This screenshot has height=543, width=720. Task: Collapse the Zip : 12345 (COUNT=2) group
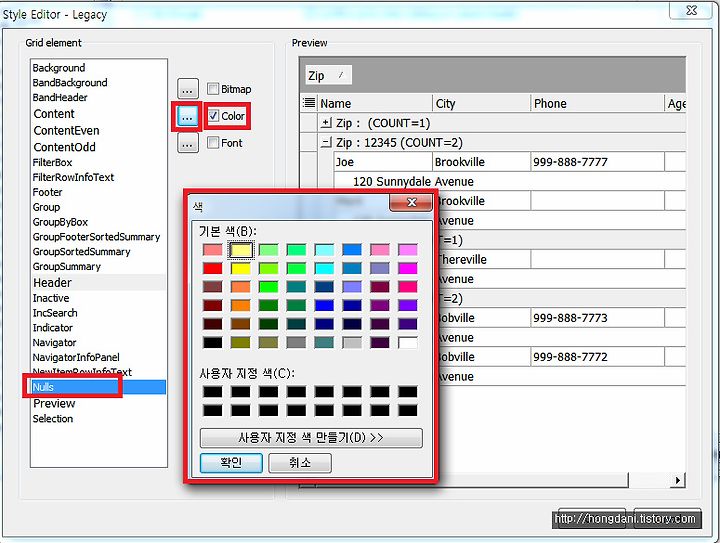pos(326,142)
